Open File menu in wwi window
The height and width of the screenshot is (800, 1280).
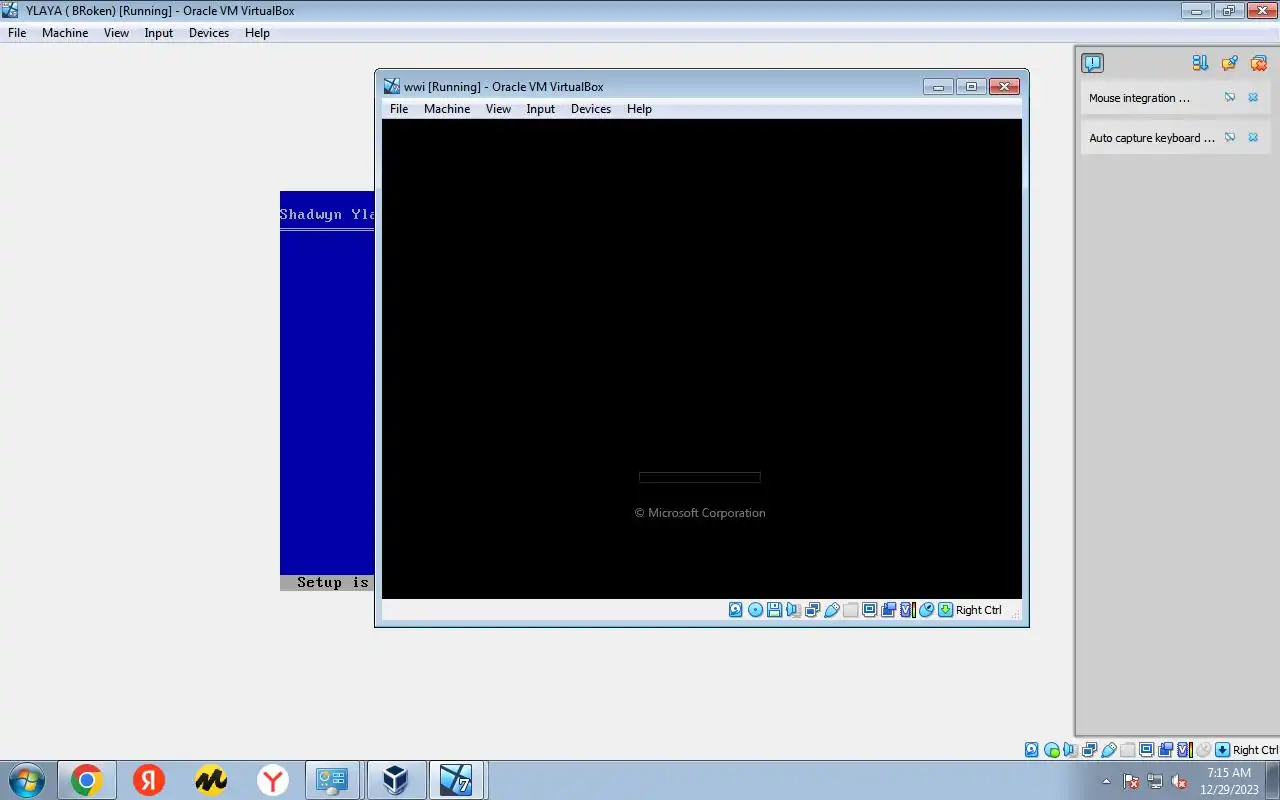point(399,109)
